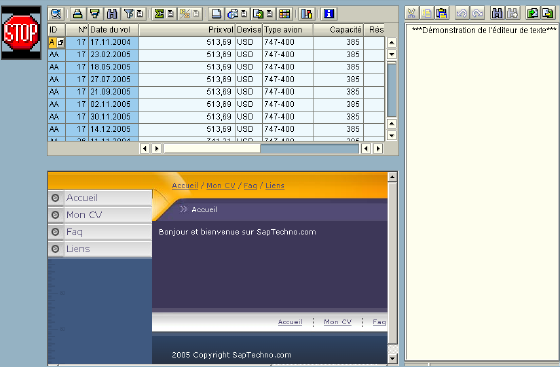Save as local file with the last editor toolbar icon
The height and width of the screenshot is (367, 560).
[548, 14]
